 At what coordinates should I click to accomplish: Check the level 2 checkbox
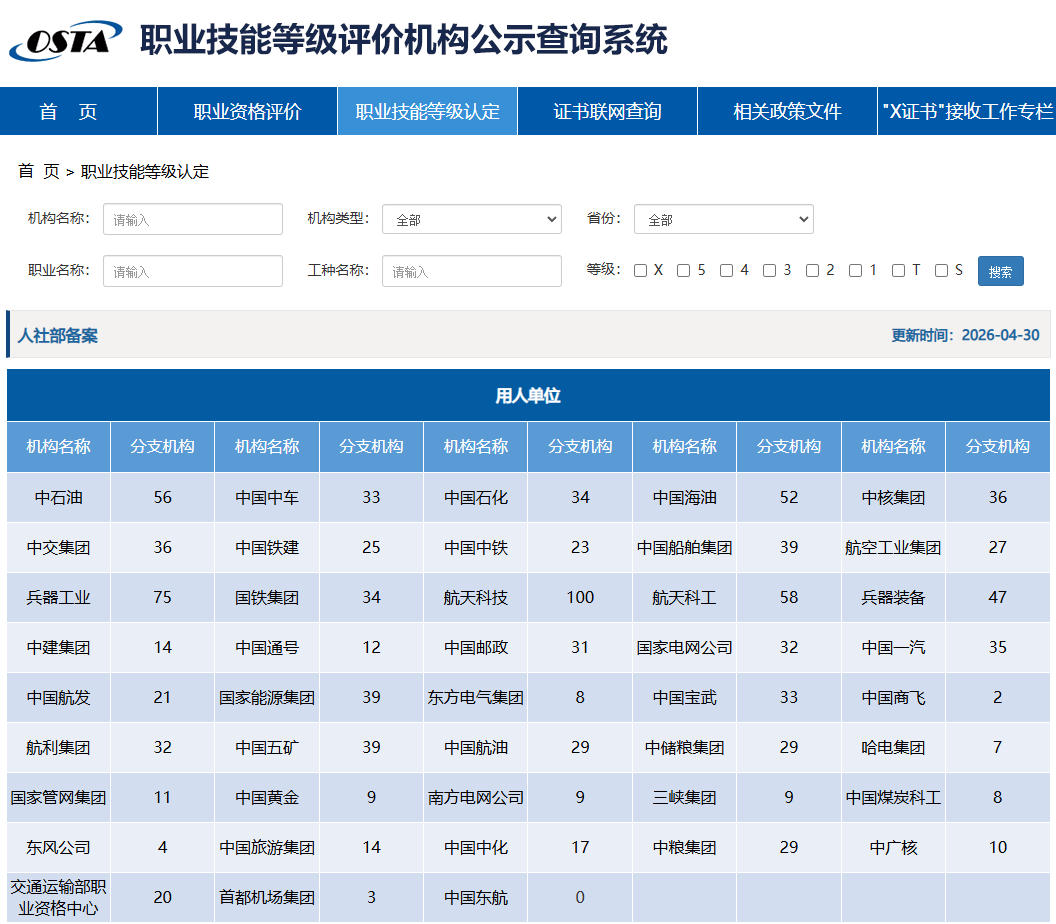tap(813, 270)
